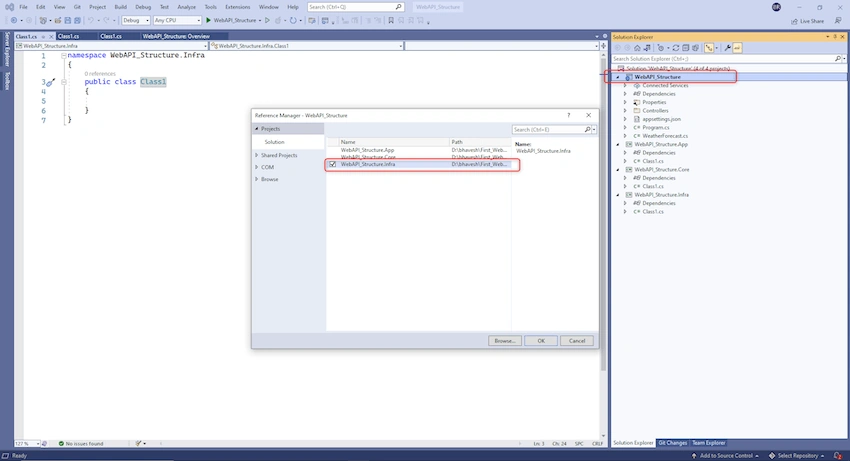Collapse the WebAPI_Structure.Core project node
This screenshot has width=850, height=461.
click(x=618, y=170)
